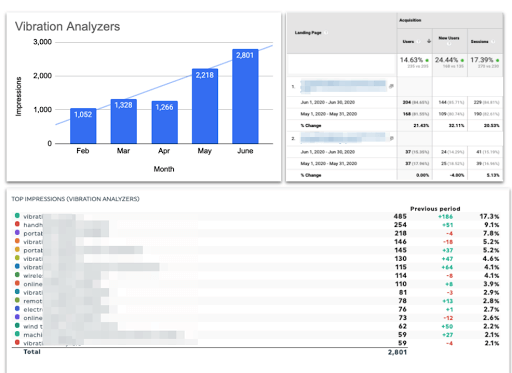Click the Vibration Analyzers chart title
Image resolution: width=512 pixels, height=373 pixels.
[x=67, y=26]
